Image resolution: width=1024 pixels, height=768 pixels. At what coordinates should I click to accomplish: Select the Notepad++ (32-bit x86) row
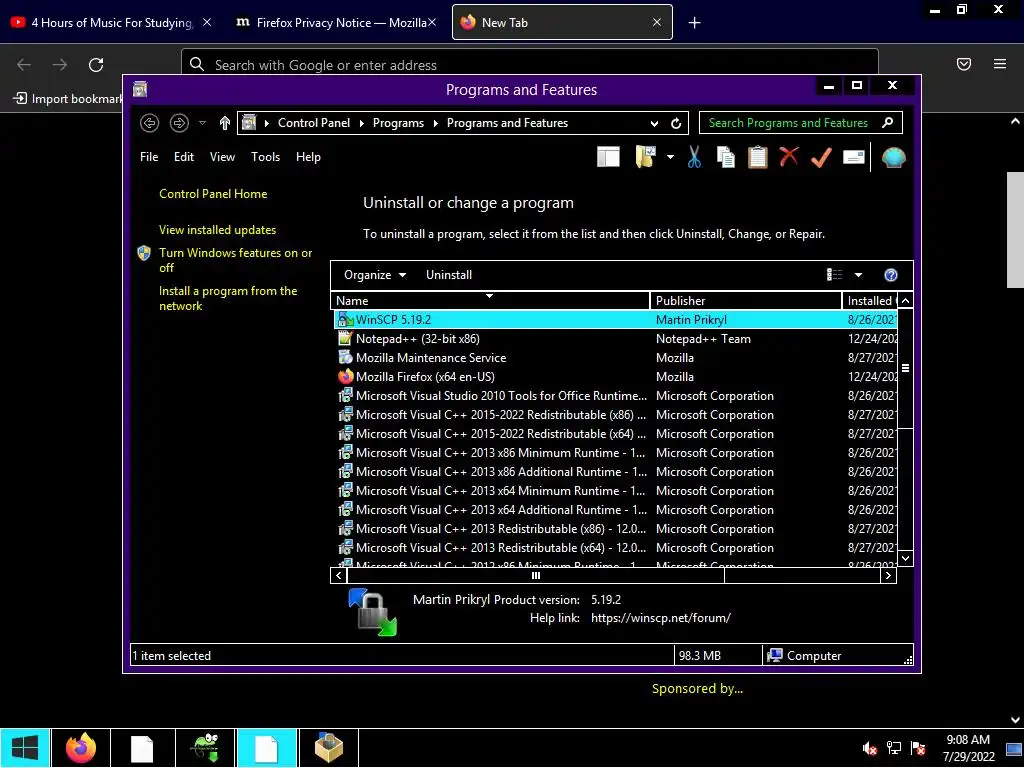(615, 339)
